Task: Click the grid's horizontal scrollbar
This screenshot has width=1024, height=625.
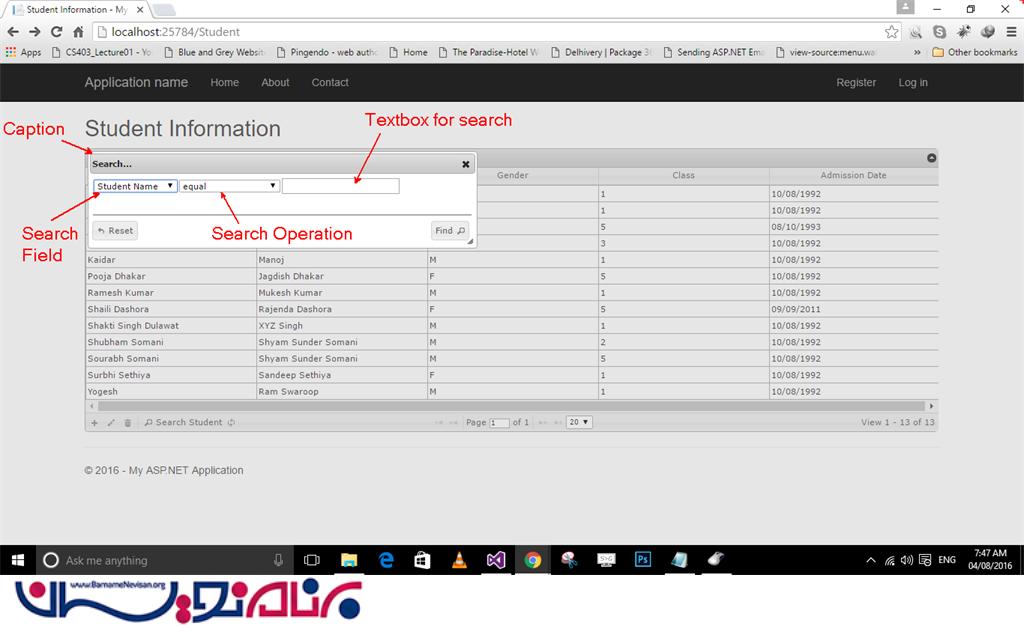Action: 500,406
